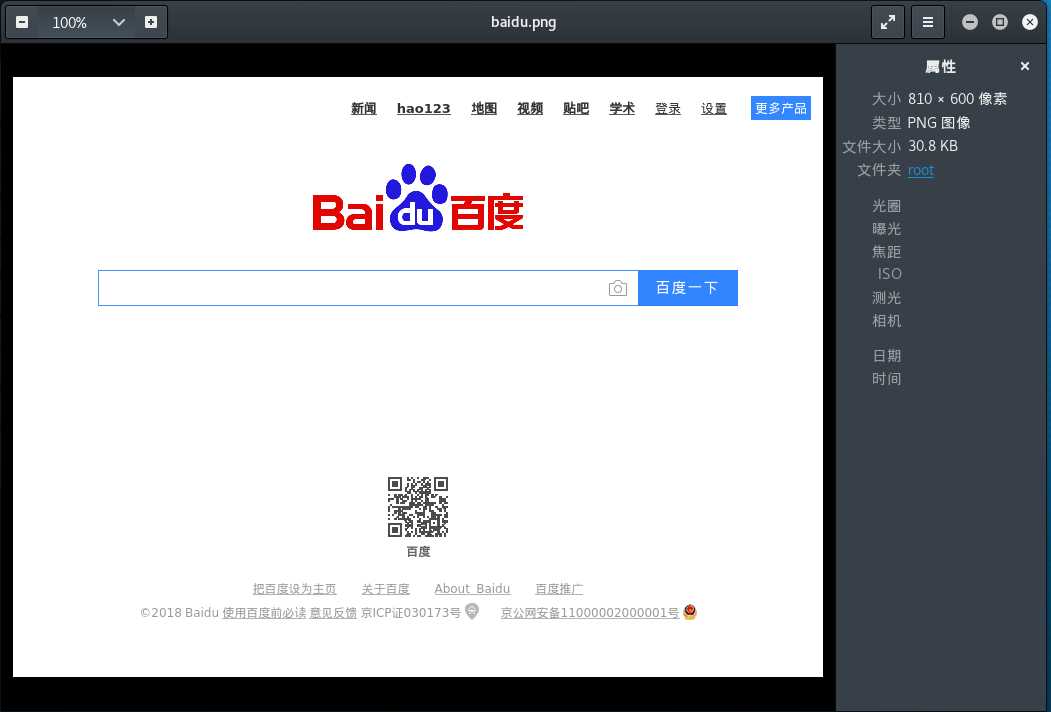Screen dimensions: 1051x712
Task: Enter fullscreen view mode
Action: pos(887,22)
